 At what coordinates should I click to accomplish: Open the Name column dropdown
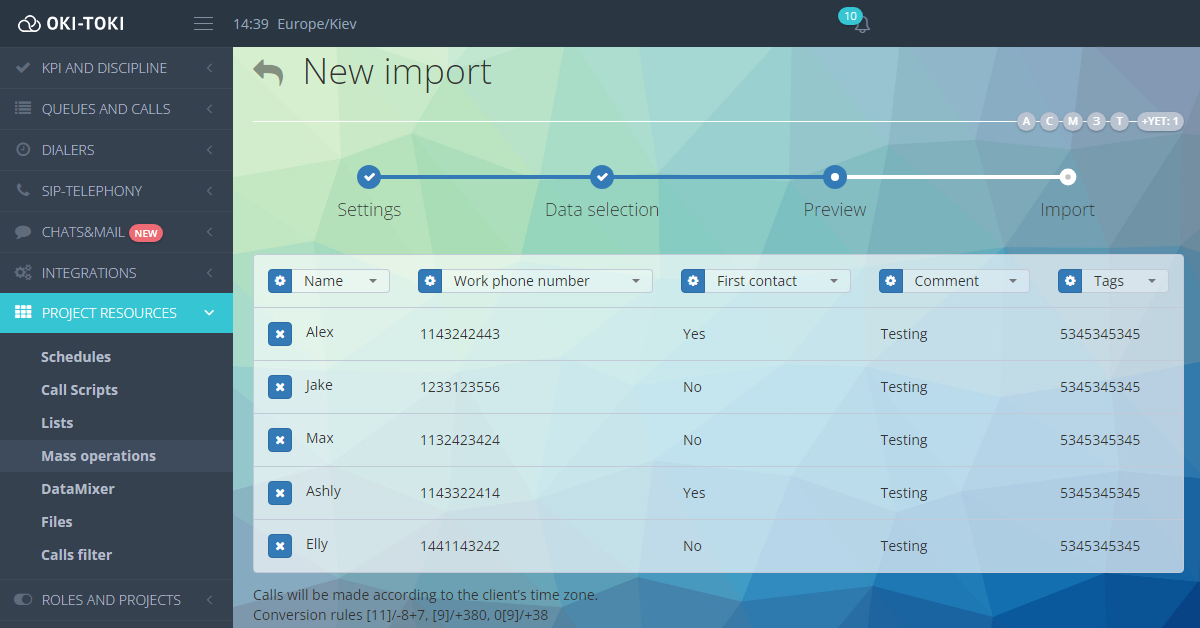341,281
